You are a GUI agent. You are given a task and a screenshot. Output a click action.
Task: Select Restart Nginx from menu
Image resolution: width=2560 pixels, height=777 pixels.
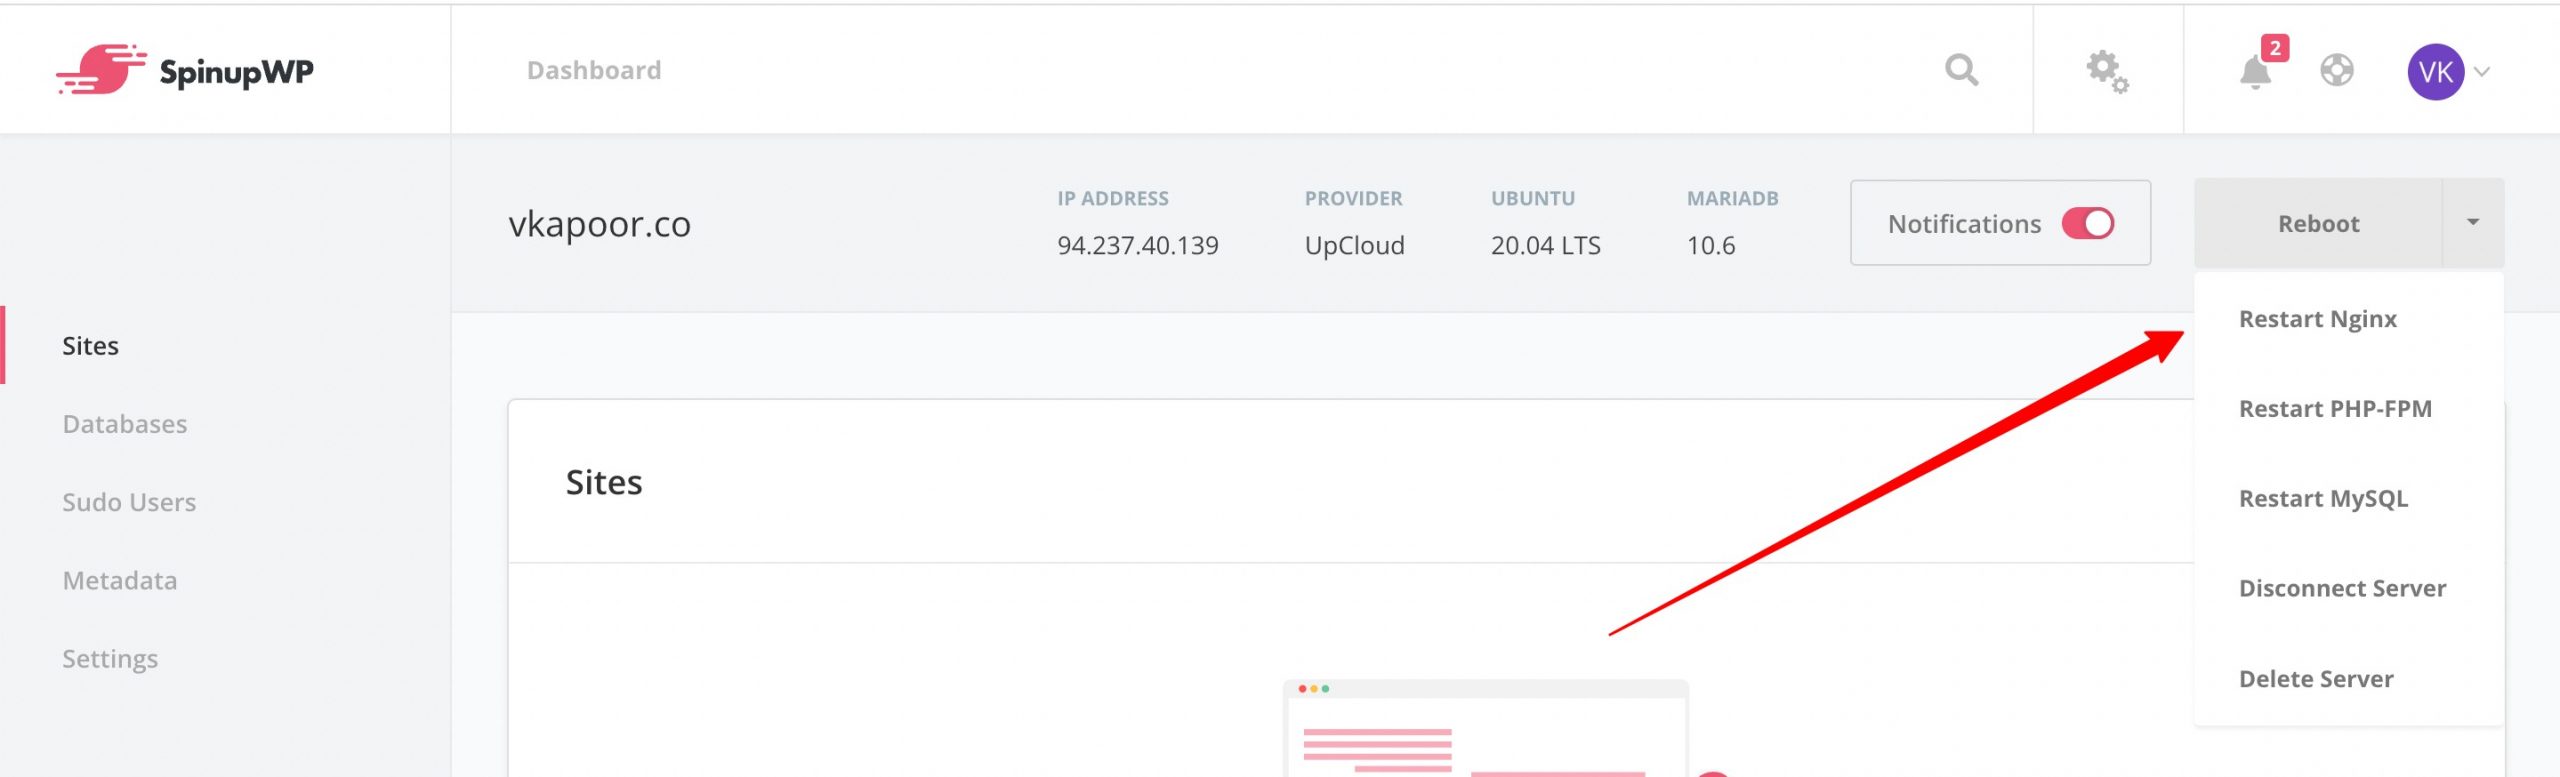[x=2317, y=319]
